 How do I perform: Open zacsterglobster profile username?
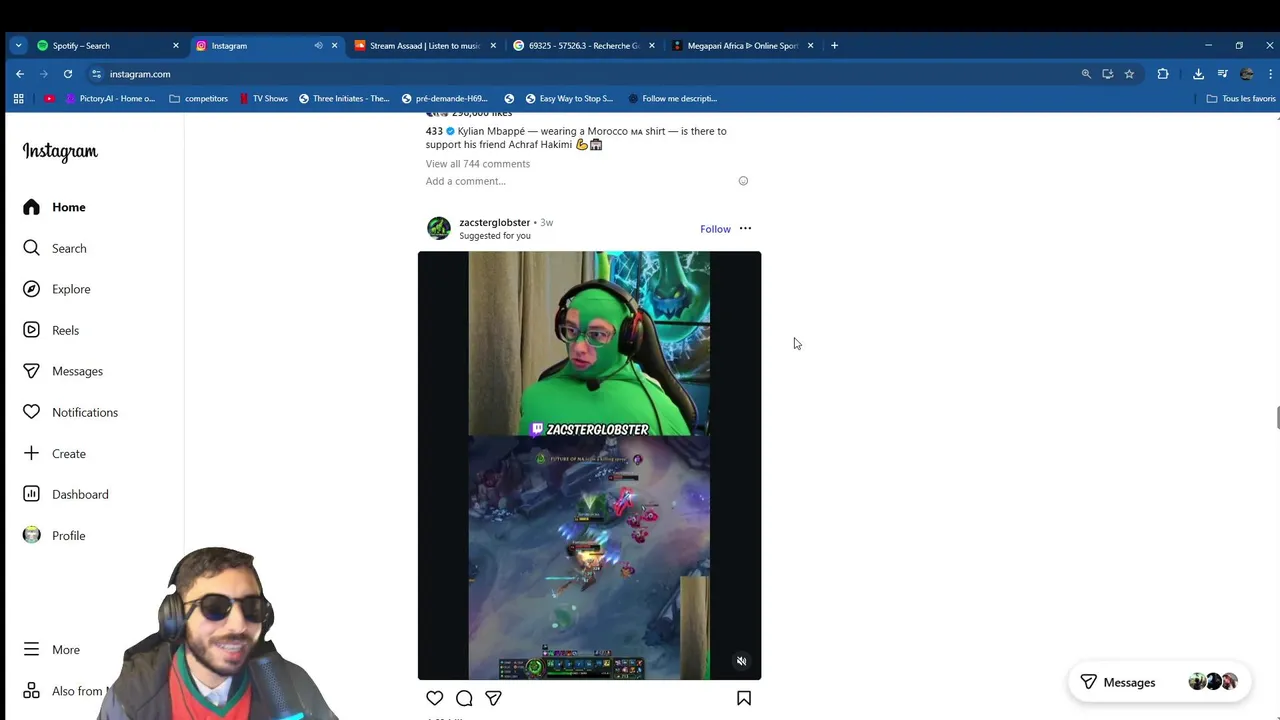click(494, 222)
